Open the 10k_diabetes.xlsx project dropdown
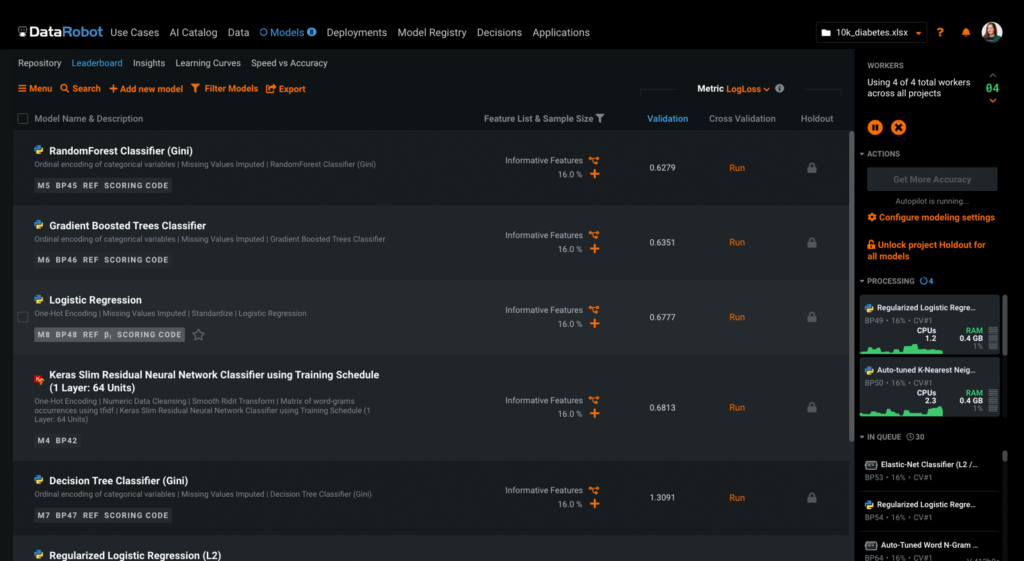Screen dimensions: 1024x561 click(x=871, y=32)
